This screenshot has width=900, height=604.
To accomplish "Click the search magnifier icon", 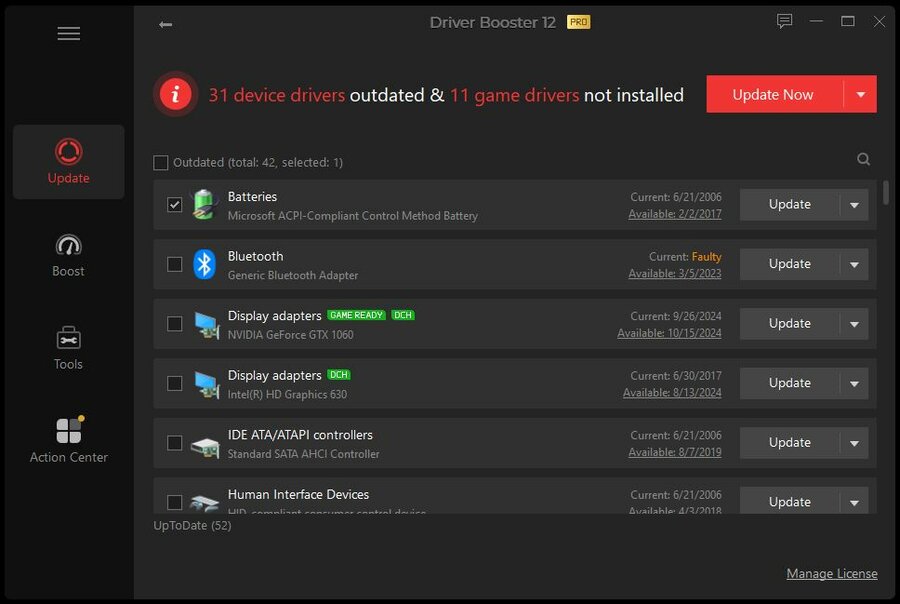I will pyautogui.click(x=863, y=159).
